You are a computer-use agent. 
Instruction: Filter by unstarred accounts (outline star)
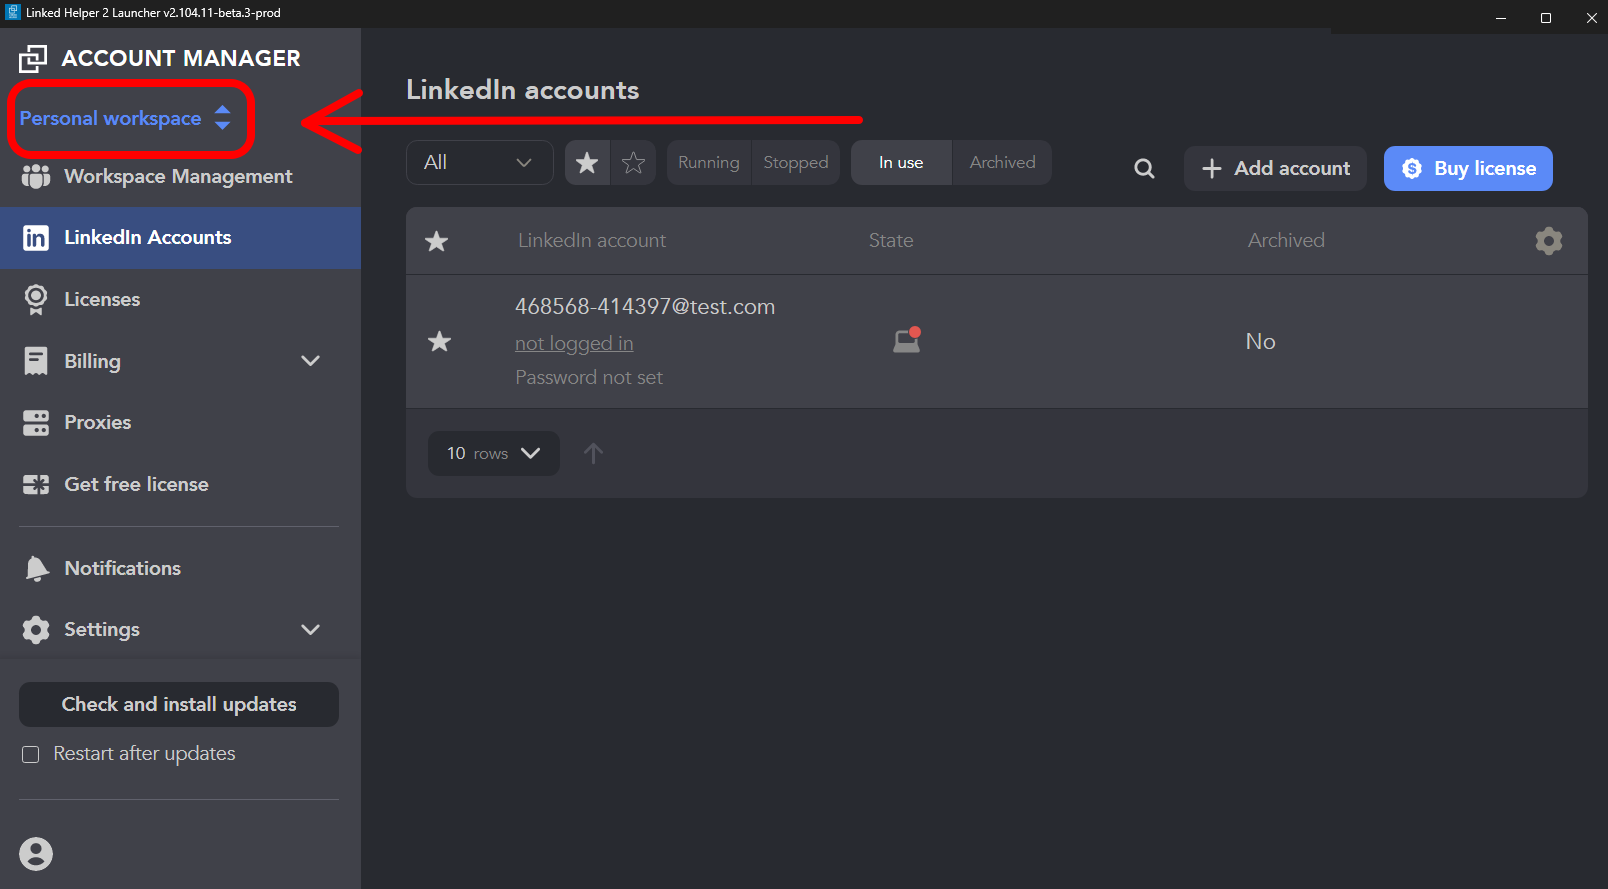pos(634,163)
